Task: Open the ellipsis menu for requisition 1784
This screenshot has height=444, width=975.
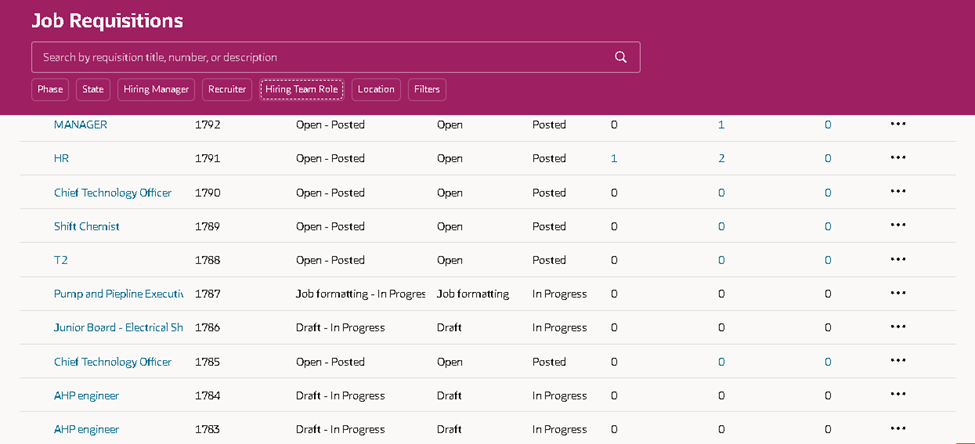Action: click(898, 395)
